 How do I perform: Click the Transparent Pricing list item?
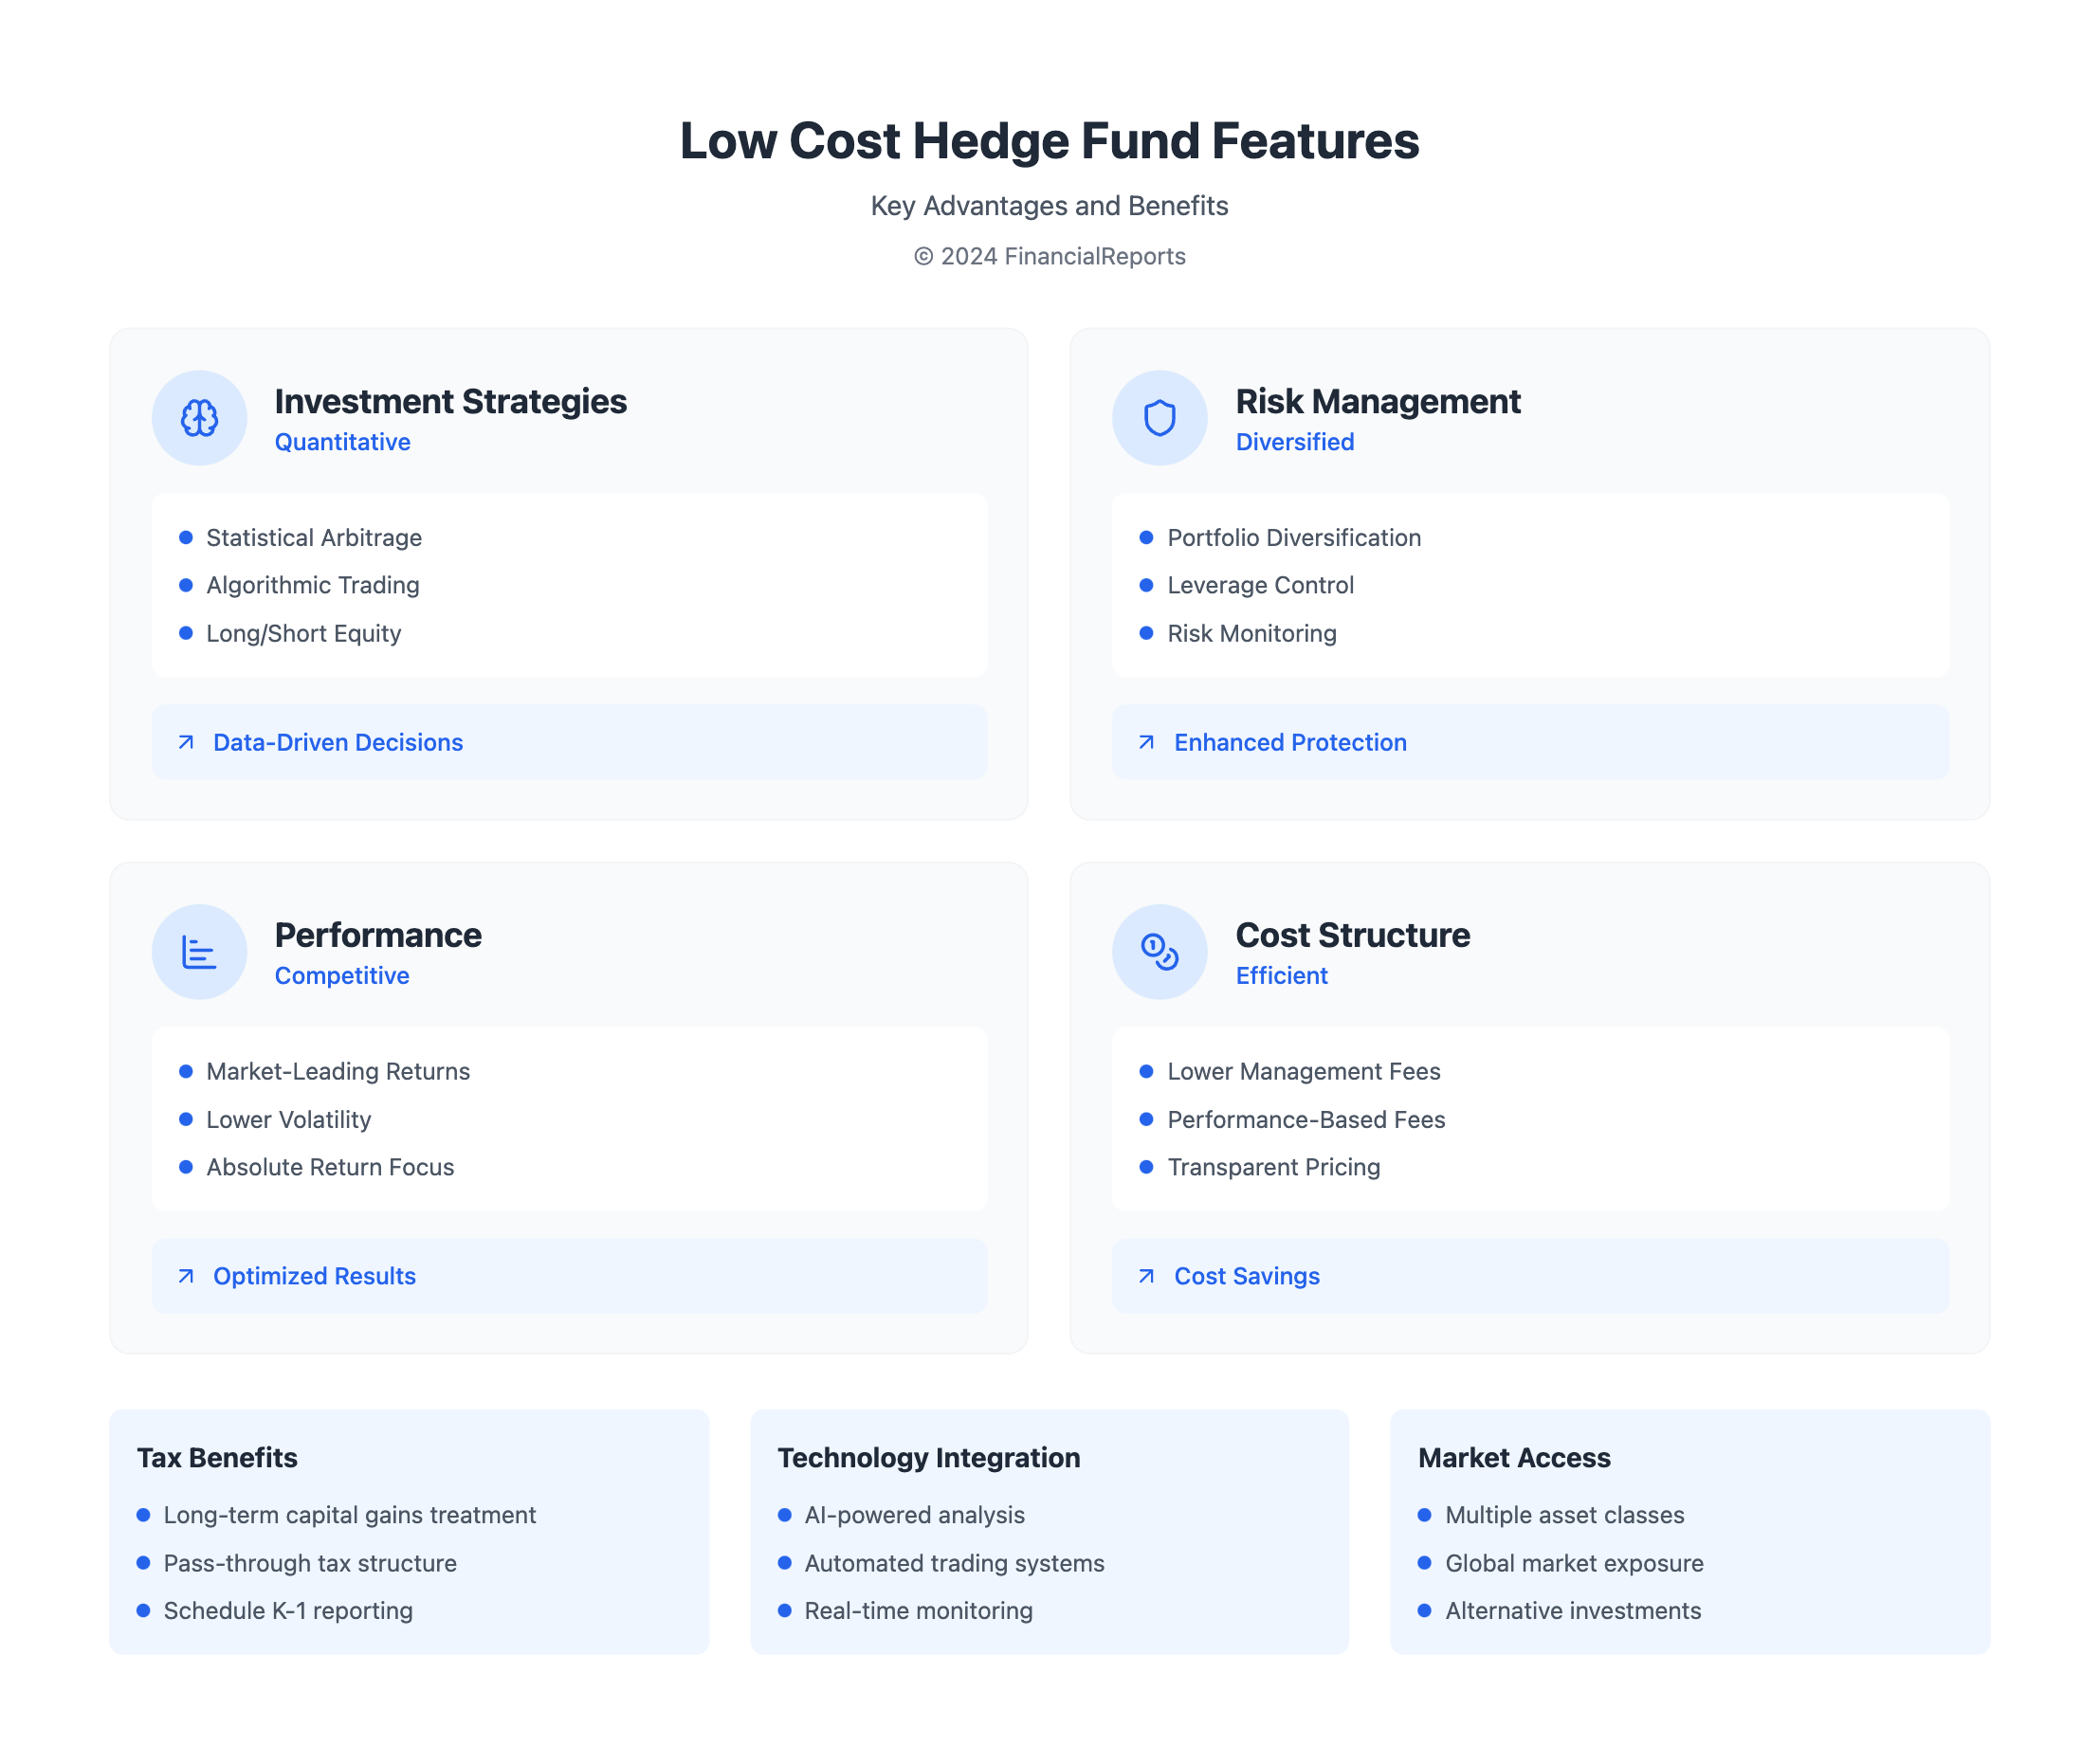(x=1273, y=1167)
